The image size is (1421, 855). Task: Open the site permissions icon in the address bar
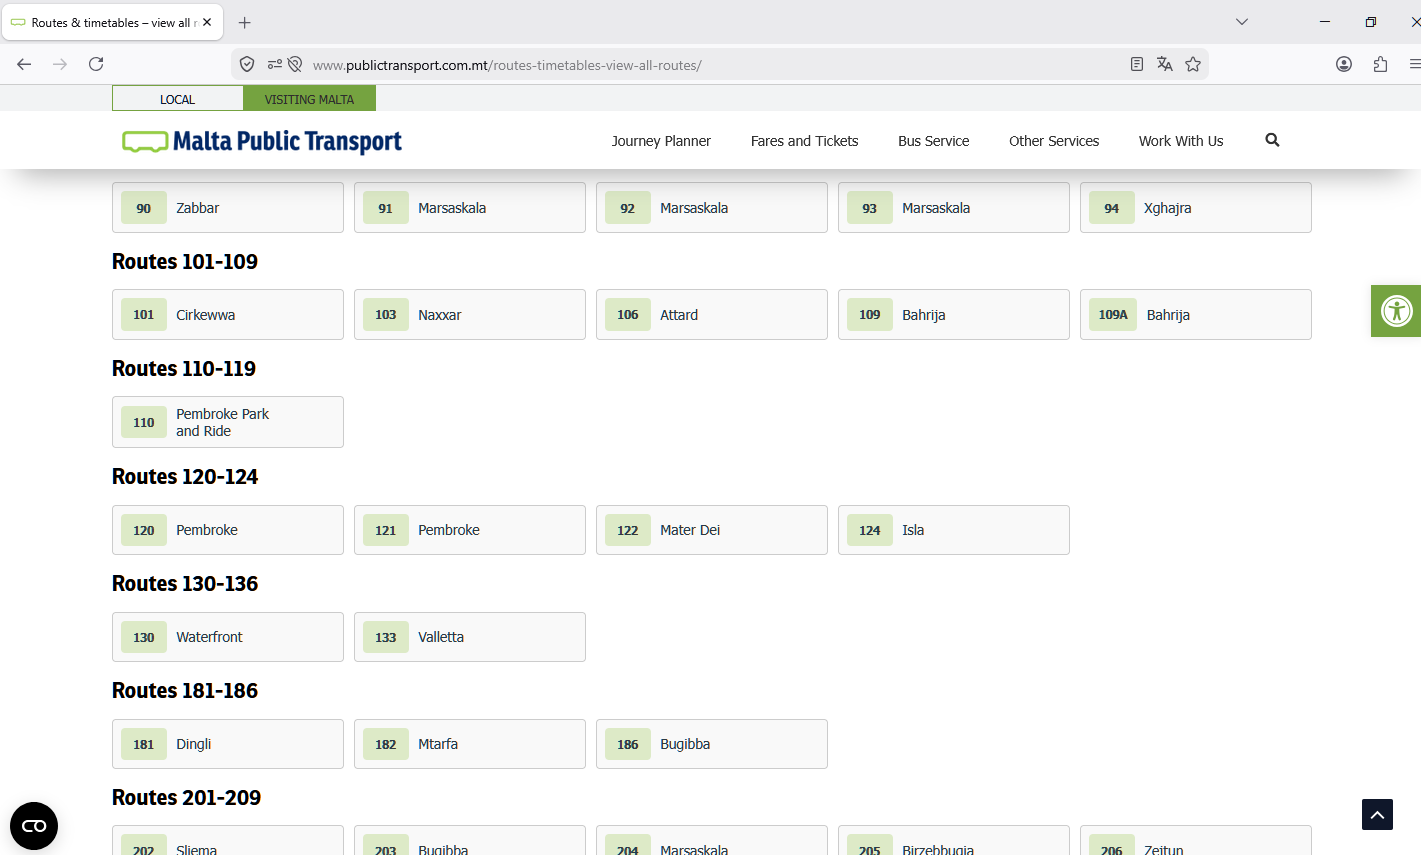coord(275,64)
